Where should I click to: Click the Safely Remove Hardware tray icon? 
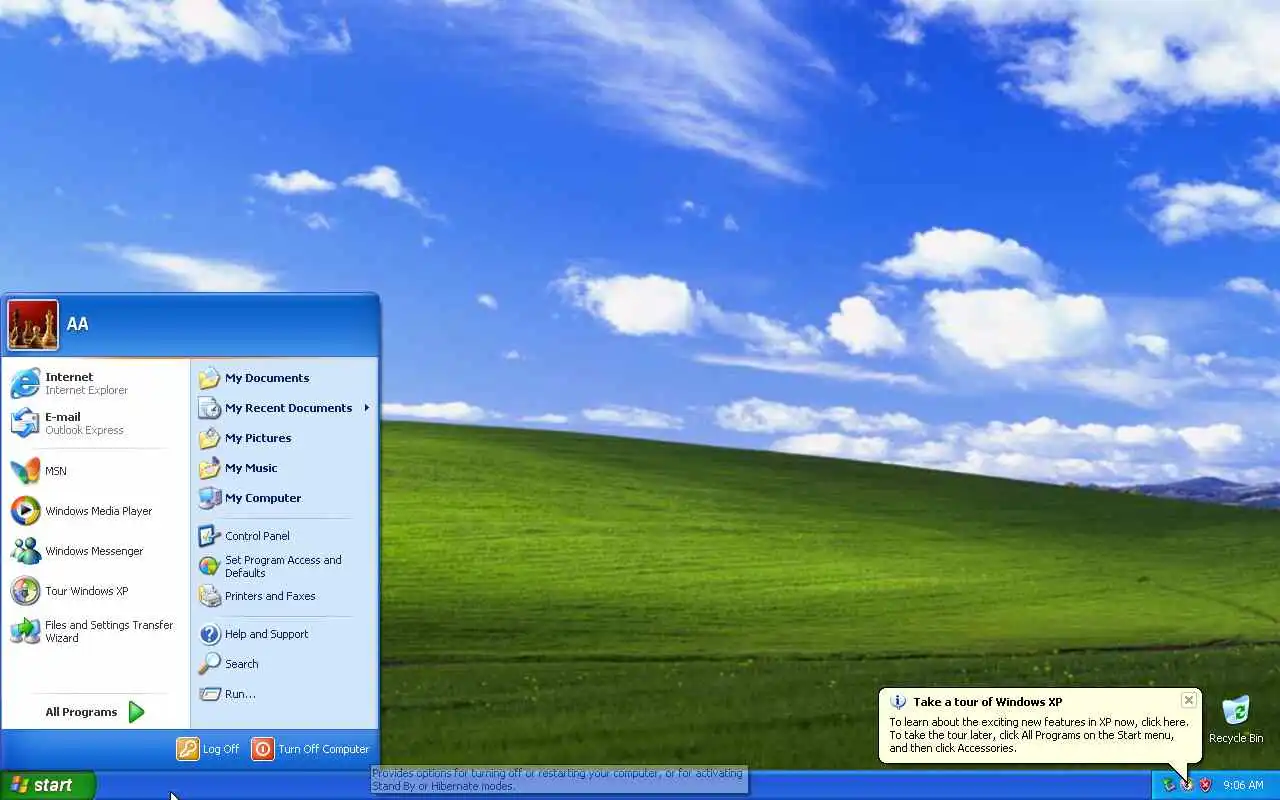point(1168,785)
